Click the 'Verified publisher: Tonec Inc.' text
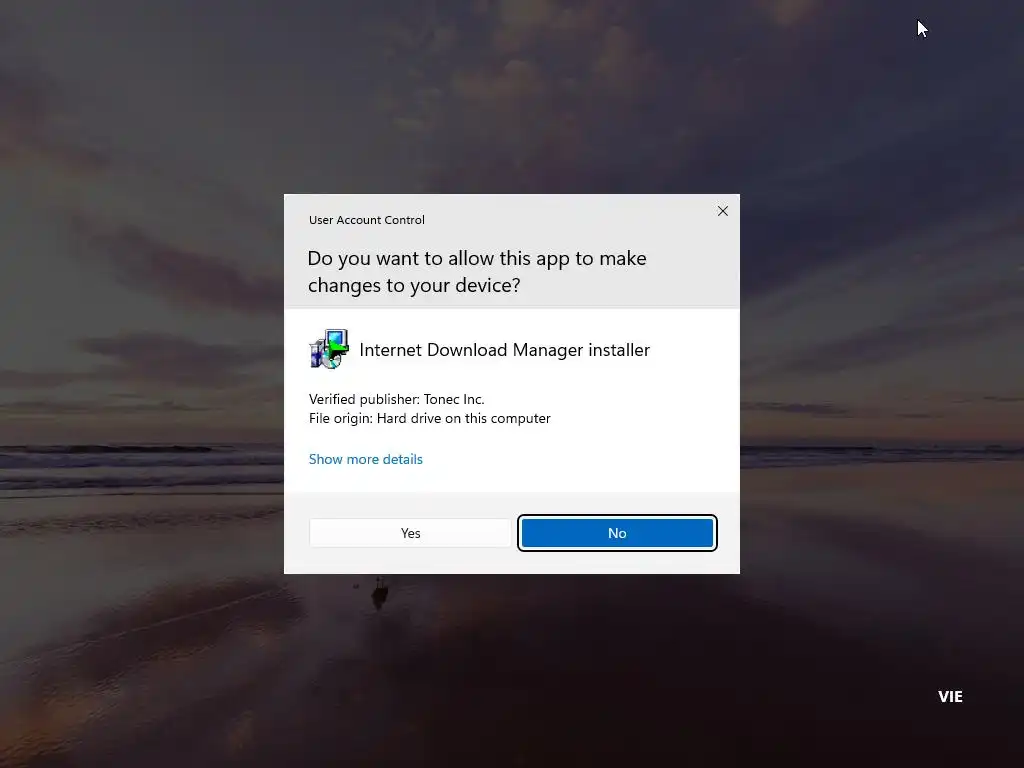Screen dimensions: 1024x768 (x=396, y=399)
